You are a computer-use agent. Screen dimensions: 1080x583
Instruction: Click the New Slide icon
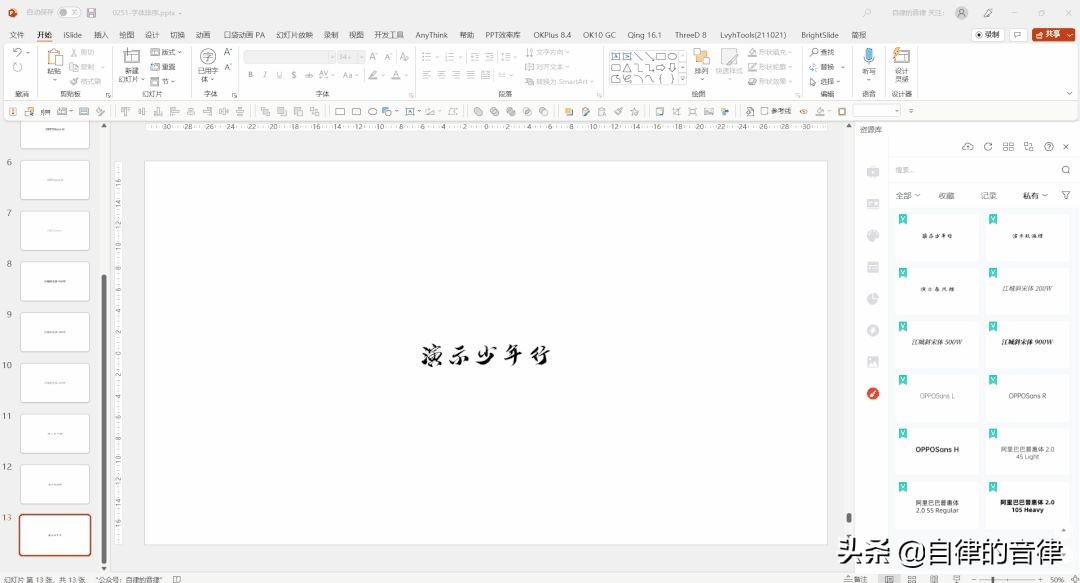131,57
